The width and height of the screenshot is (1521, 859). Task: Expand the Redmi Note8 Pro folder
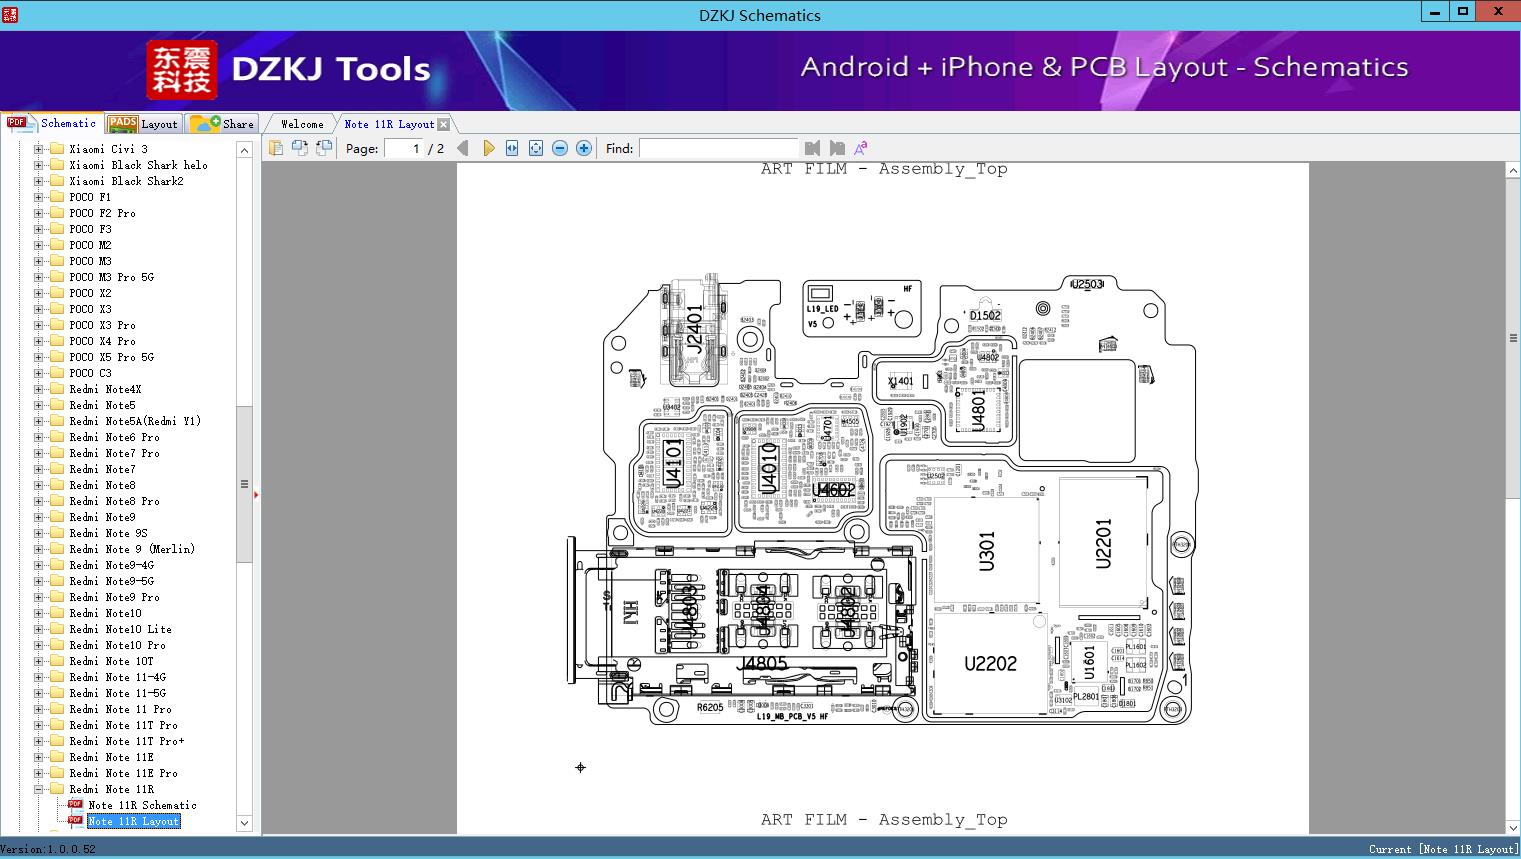click(38, 501)
